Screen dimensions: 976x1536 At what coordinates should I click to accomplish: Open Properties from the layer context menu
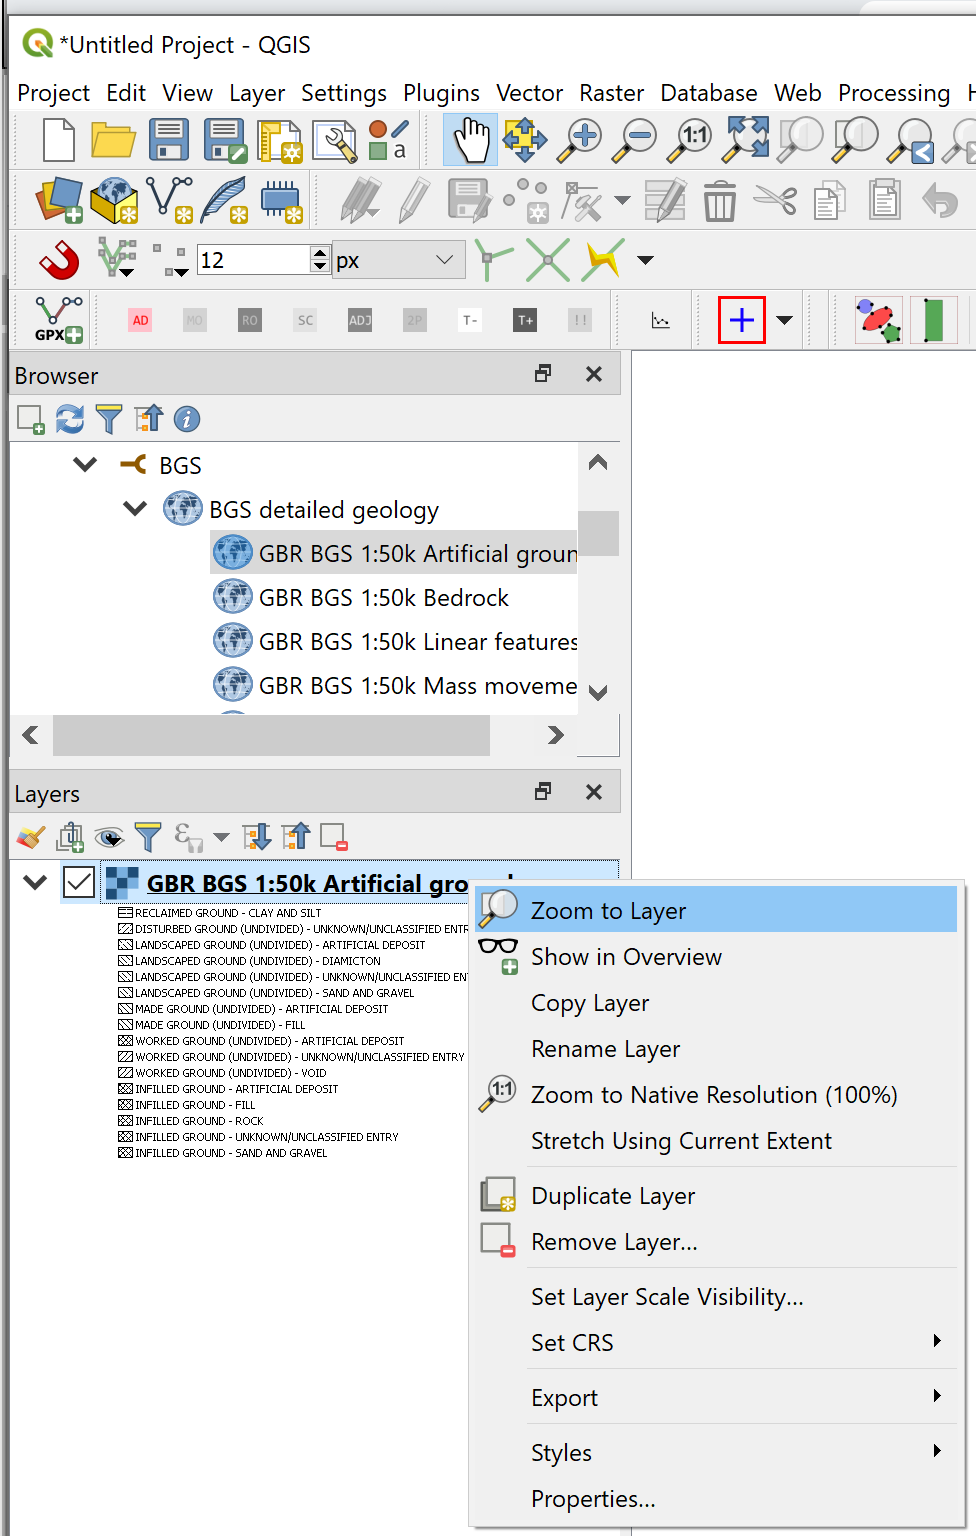(x=593, y=1498)
